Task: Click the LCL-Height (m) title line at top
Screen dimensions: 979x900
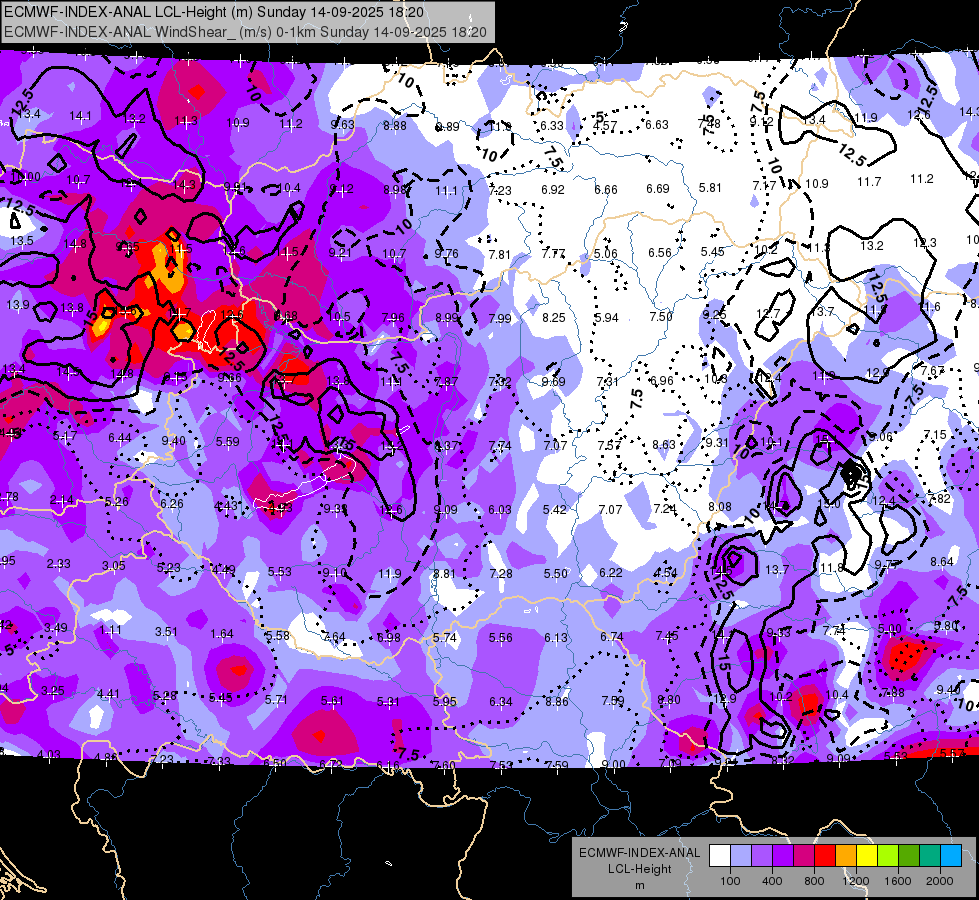Action: click(214, 12)
